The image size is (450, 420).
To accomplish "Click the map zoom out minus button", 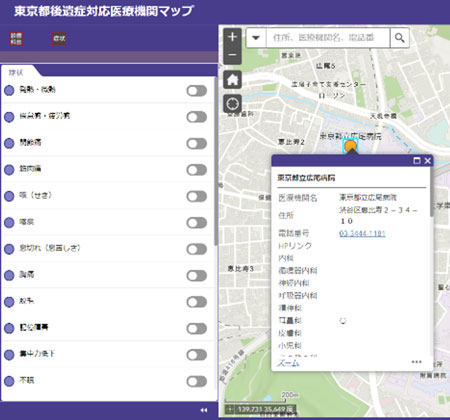I will (x=232, y=55).
